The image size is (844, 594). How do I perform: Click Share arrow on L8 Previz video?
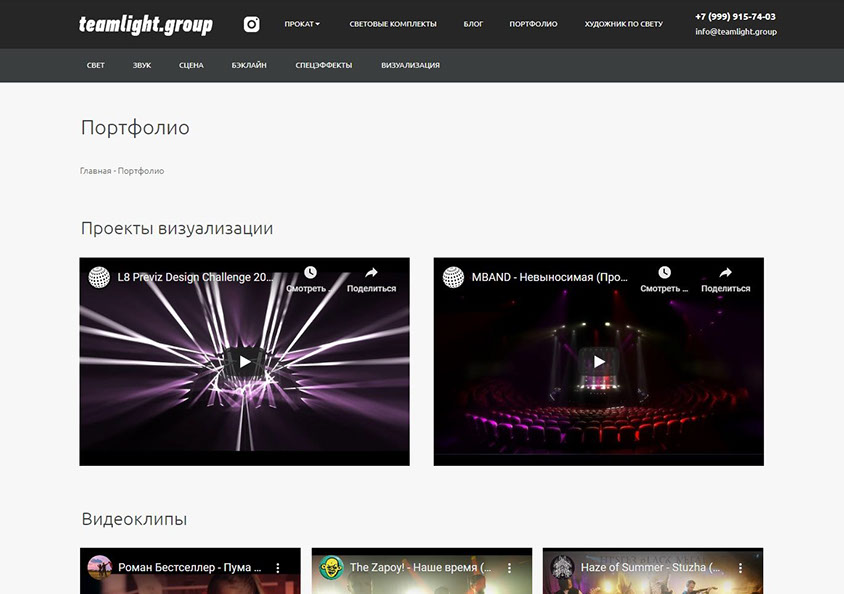click(x=371, y=273)
